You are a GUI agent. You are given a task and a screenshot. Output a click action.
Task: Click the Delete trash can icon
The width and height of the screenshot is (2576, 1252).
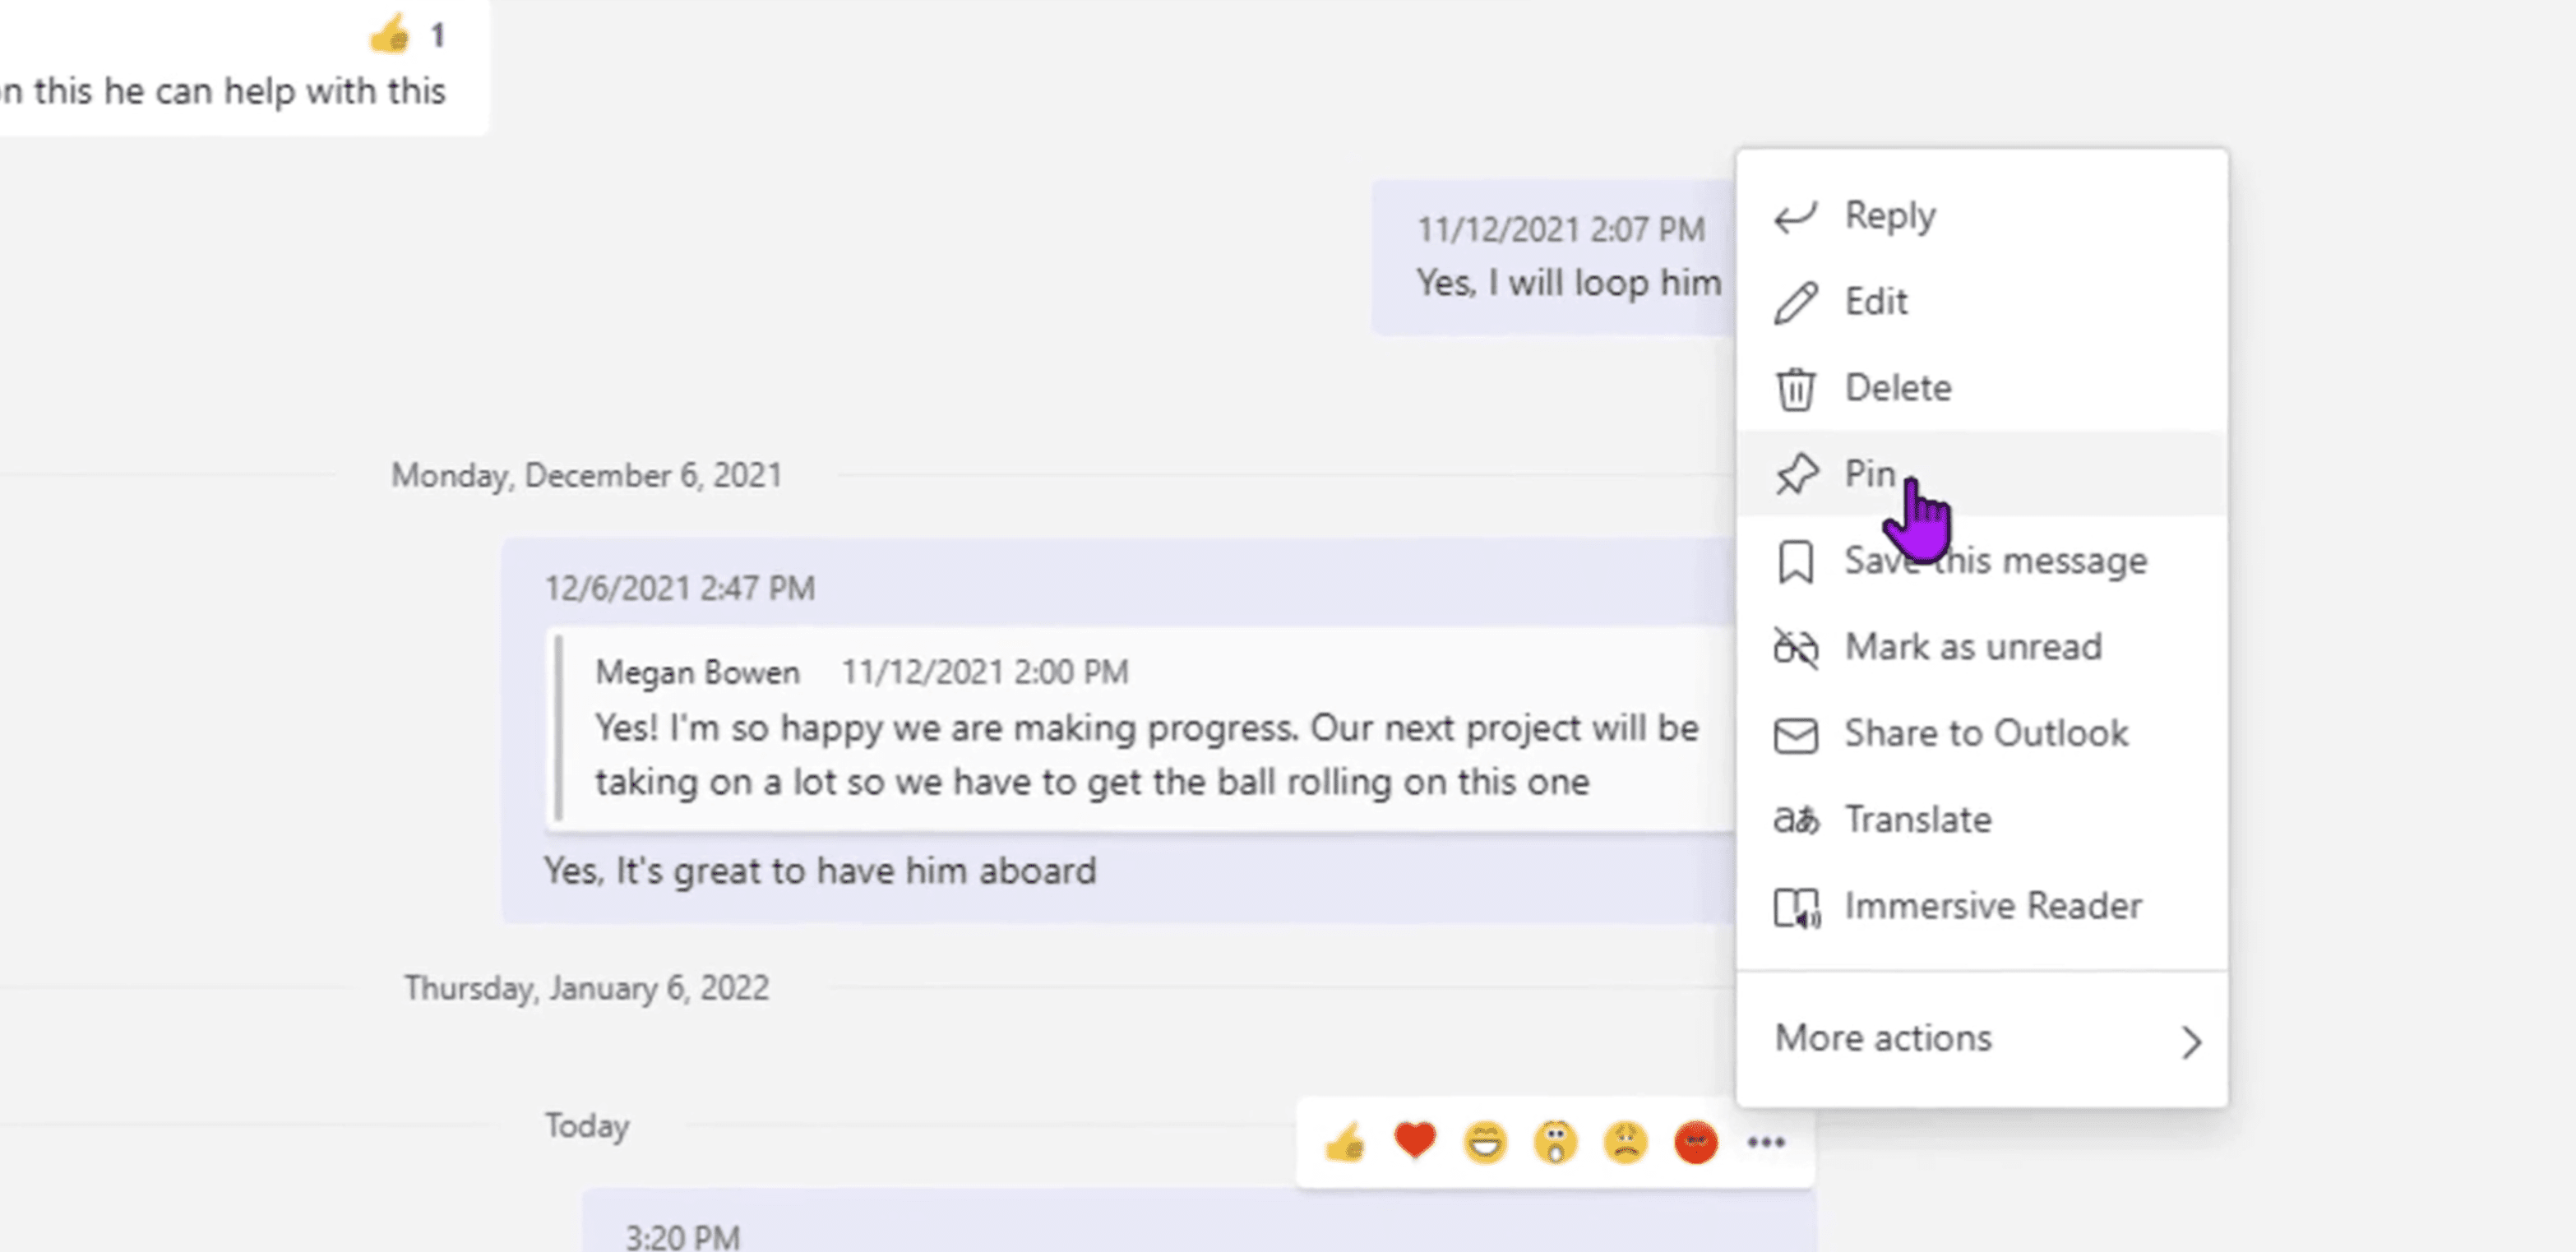point(1795,389)
